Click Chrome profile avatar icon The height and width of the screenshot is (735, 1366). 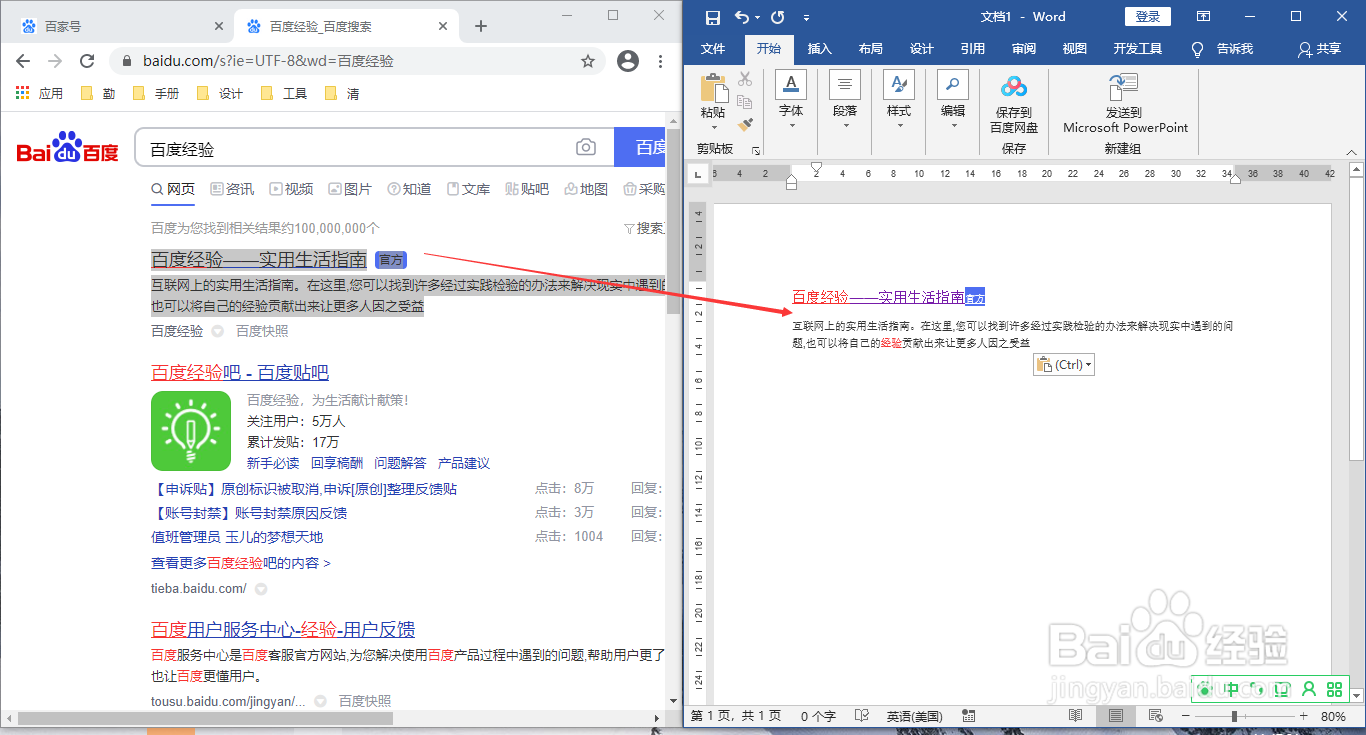628,61
